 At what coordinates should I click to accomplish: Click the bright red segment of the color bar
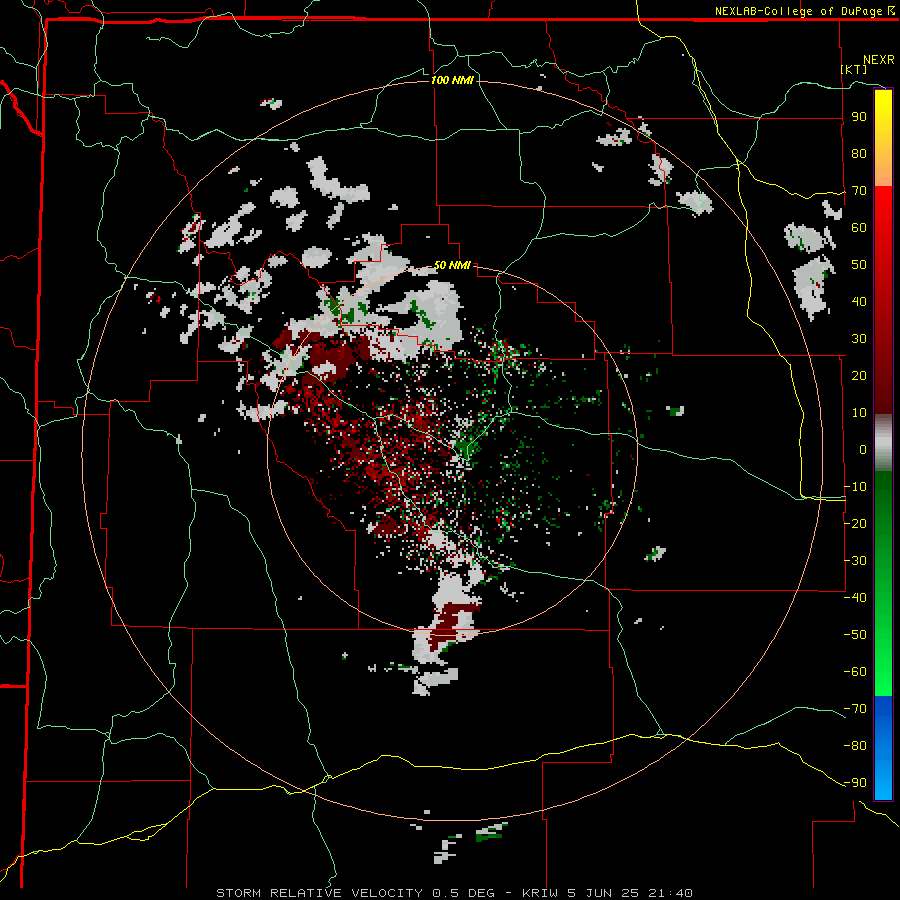pyautogui.click(x=883, y=241)
